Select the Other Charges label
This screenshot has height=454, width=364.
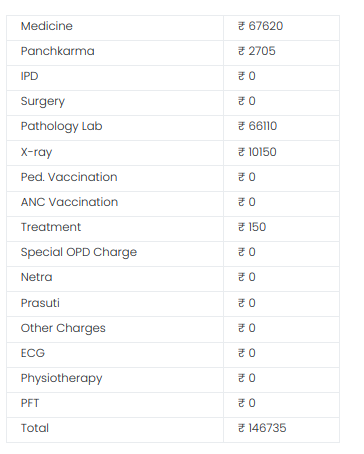pos(63,328)
